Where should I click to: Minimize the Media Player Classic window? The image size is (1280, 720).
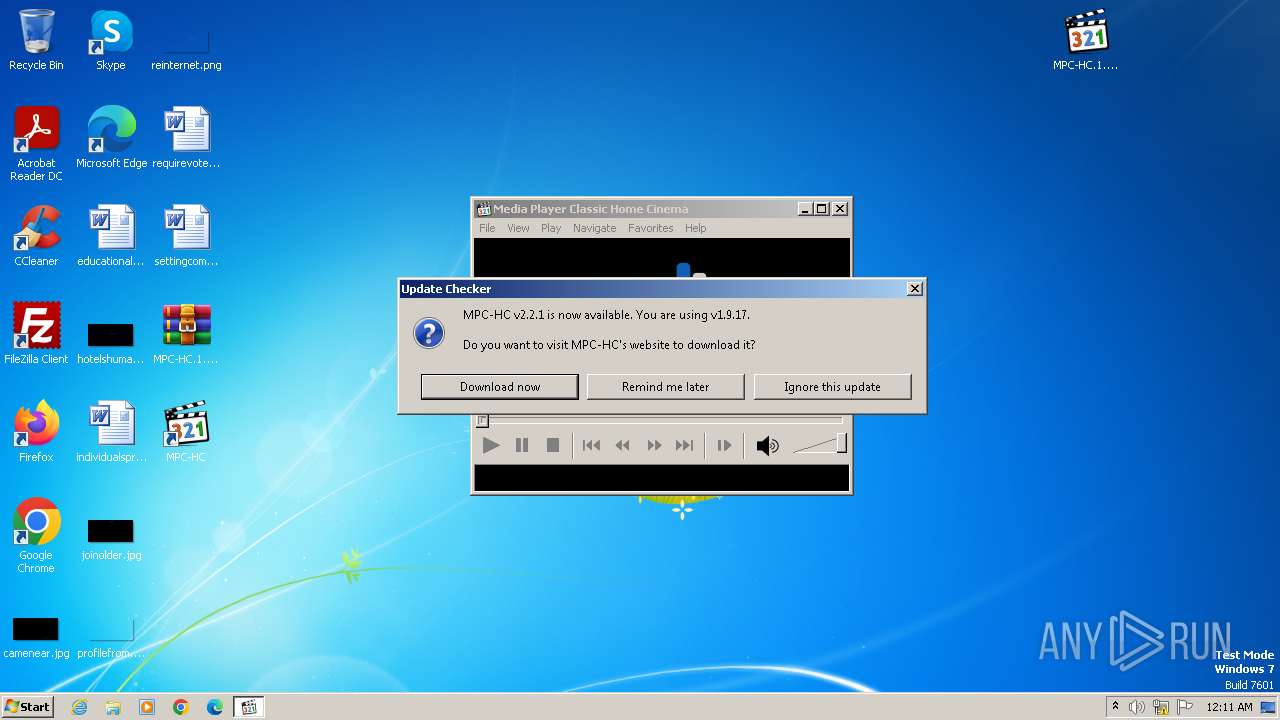pyautogui.click(x=805, y=208)
